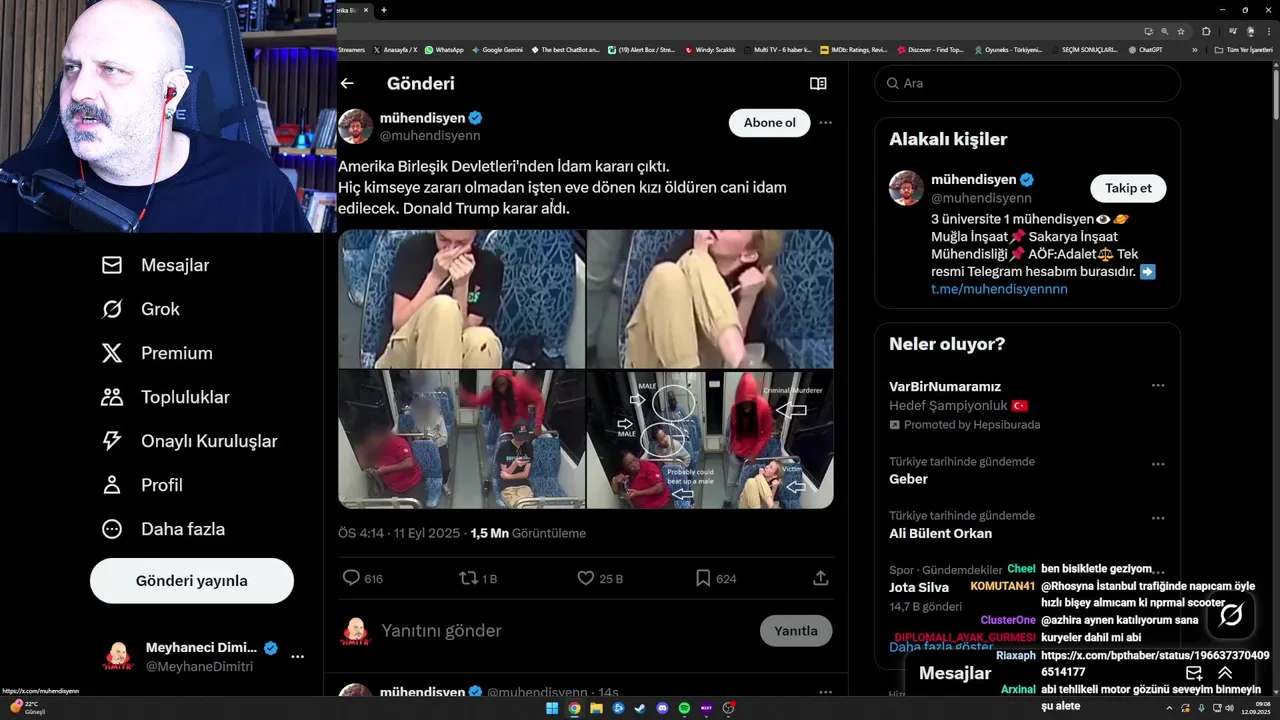Open options dots on mühendisyen's 14s reply
This screenshot has height=720, width=1280.
click(825, 691)
